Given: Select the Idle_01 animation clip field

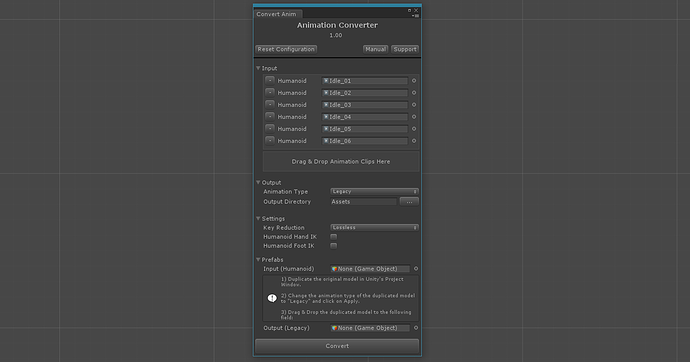Looking at the screenshot, I should coord(365,81).
